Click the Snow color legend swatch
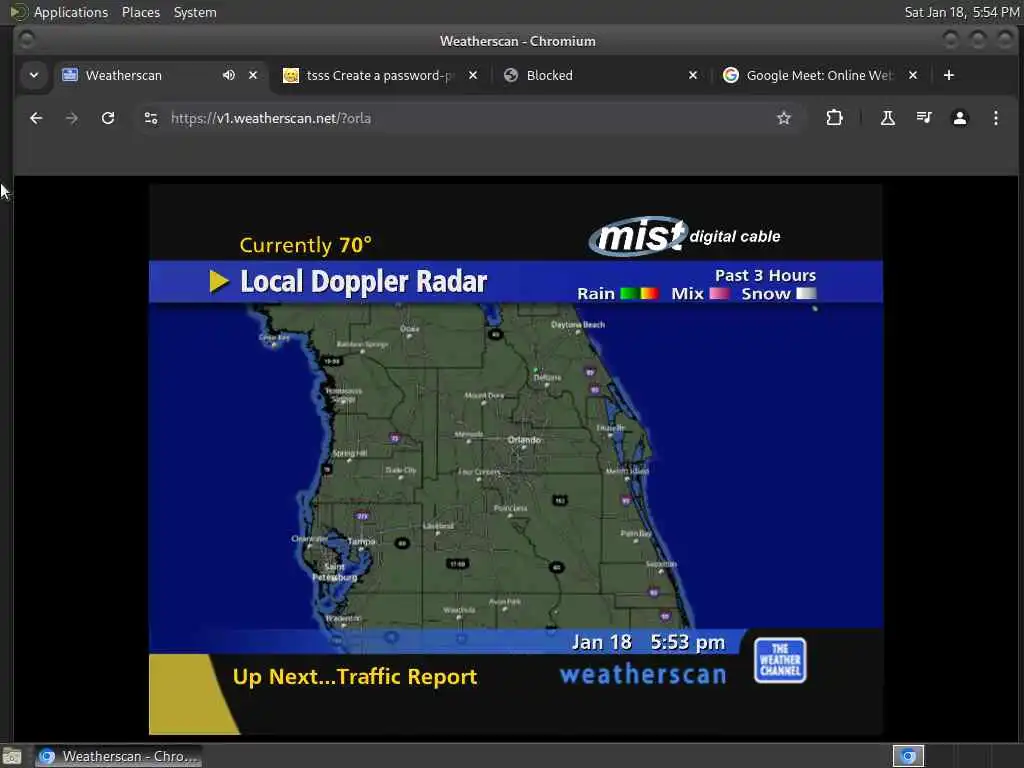Image resolution: width=1024 pixels, height=768 pixels. coord(806,293)
